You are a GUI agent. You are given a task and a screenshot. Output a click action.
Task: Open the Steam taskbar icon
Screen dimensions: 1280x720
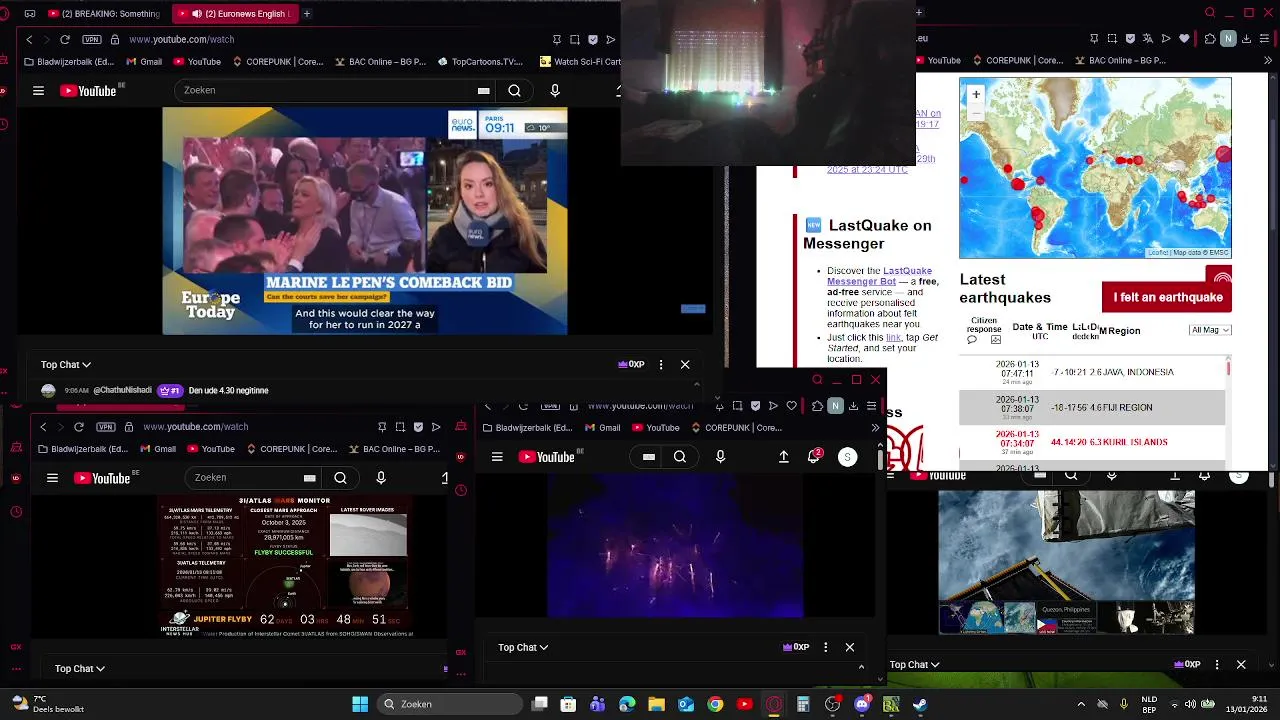click(920, 704)
